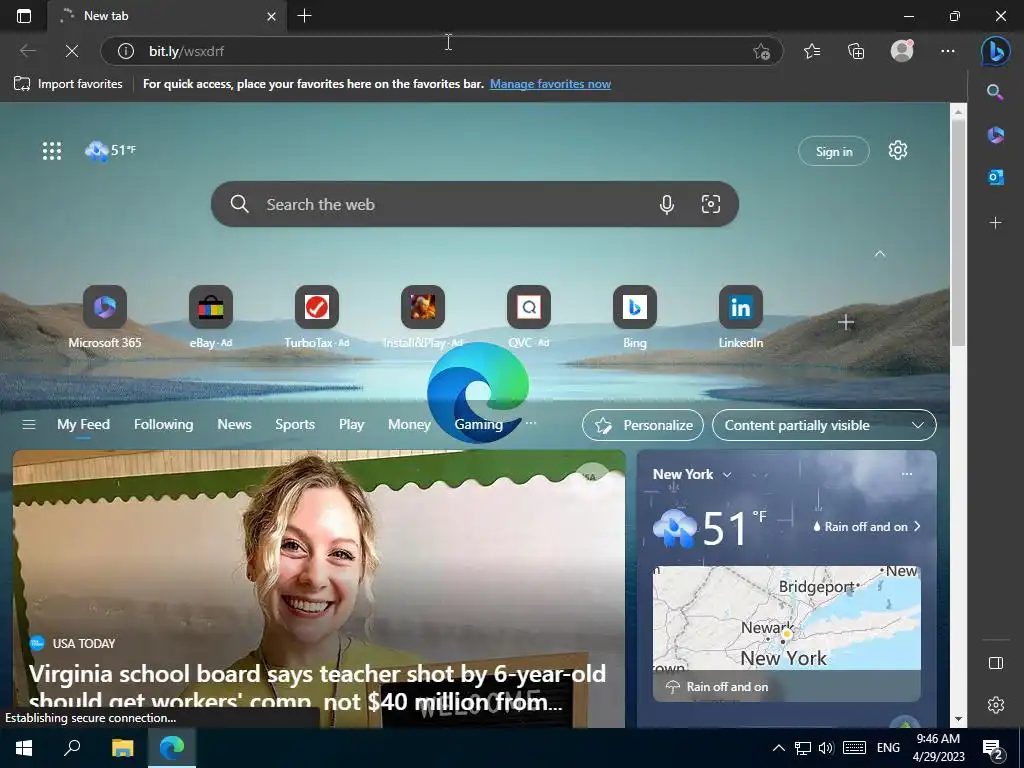Stop loading the page
Screen dimensions: 1024x768
coord(72,51)
